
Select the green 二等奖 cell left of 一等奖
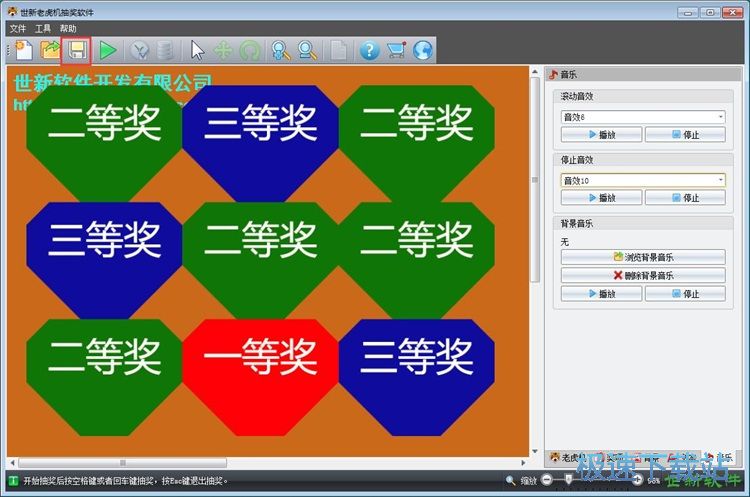click(104, 377)
